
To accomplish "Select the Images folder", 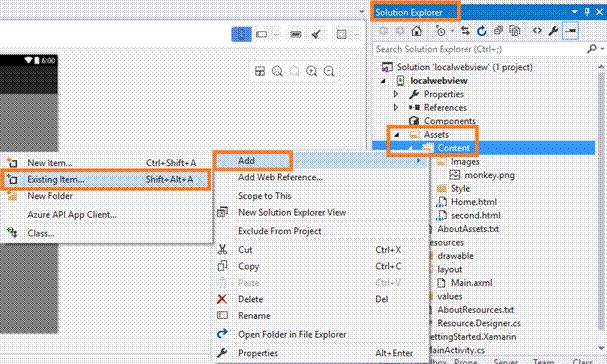I will point(465,161).
